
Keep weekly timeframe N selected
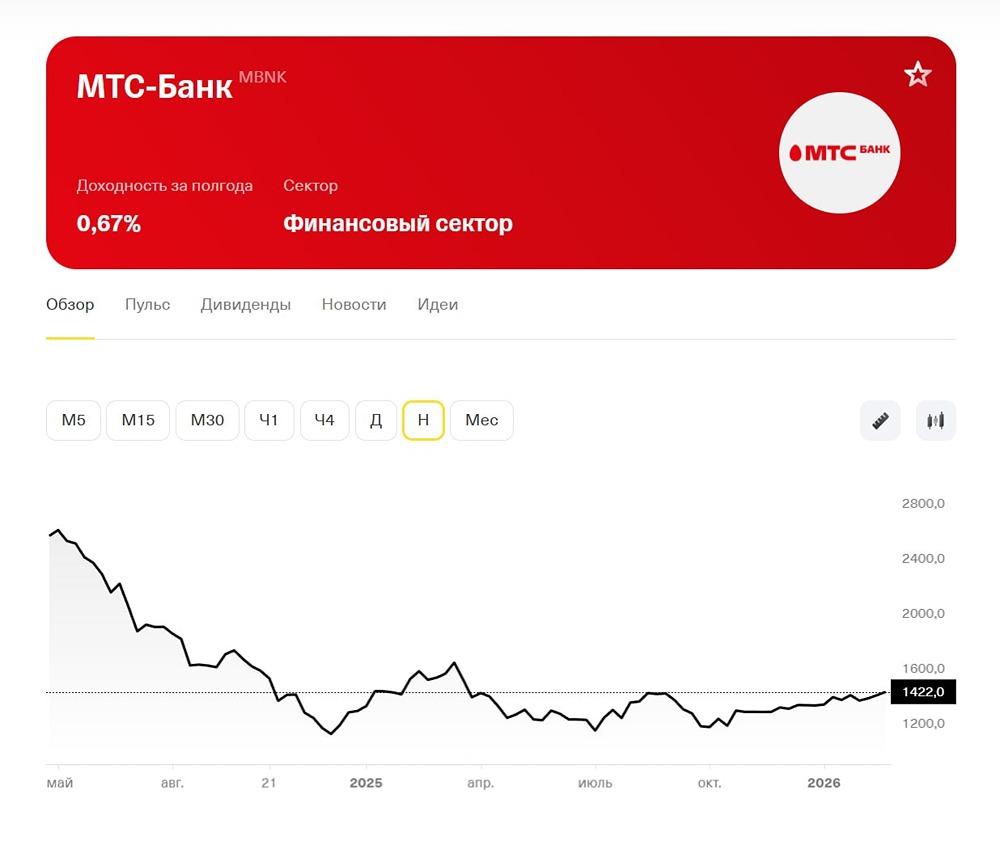[x=423, y=420]
